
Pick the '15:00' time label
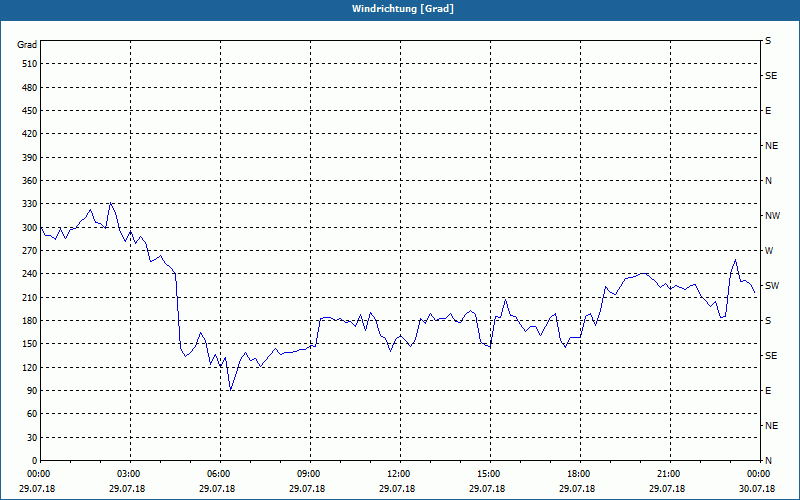tap(487, 474)
